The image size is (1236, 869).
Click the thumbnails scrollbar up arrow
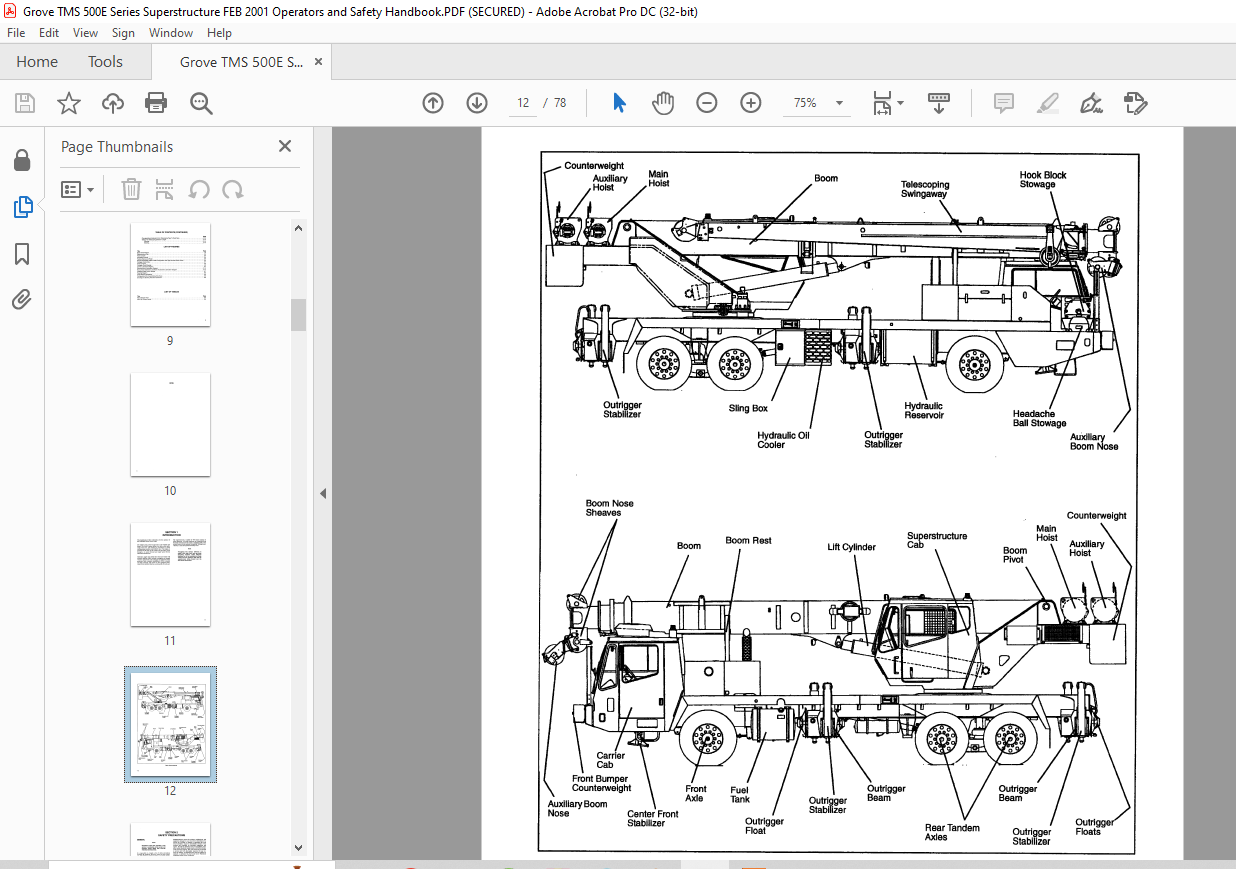click(298, 228)
